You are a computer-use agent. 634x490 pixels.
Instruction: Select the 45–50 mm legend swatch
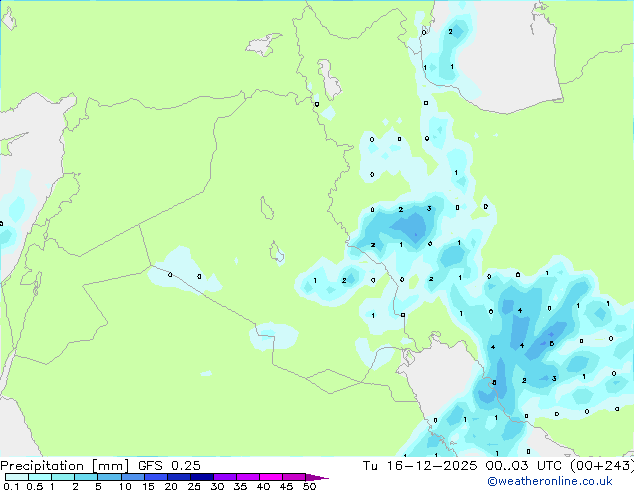294,477
